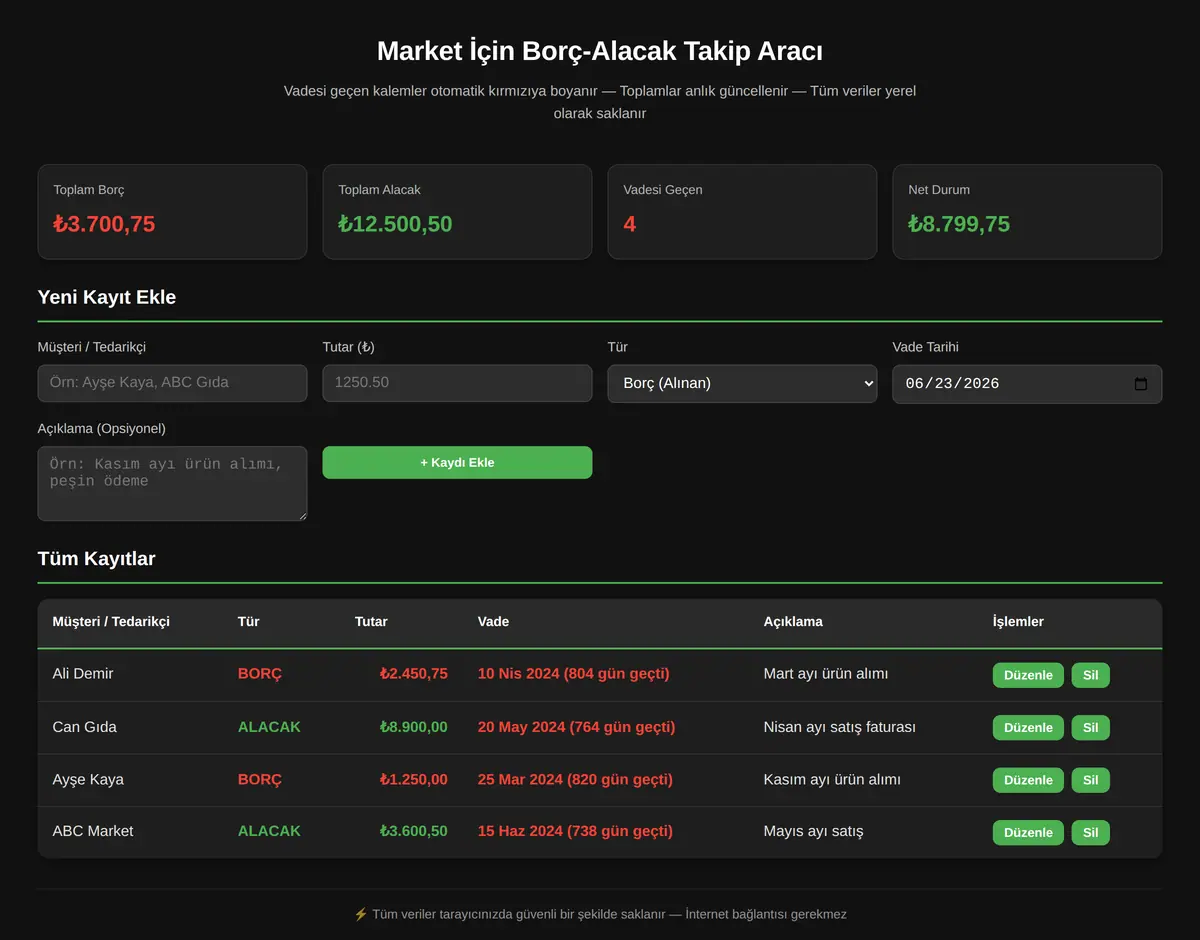The image size is (1200, 940).
Task: Click the Toplam Borç summary card
Action: point(172,212)
